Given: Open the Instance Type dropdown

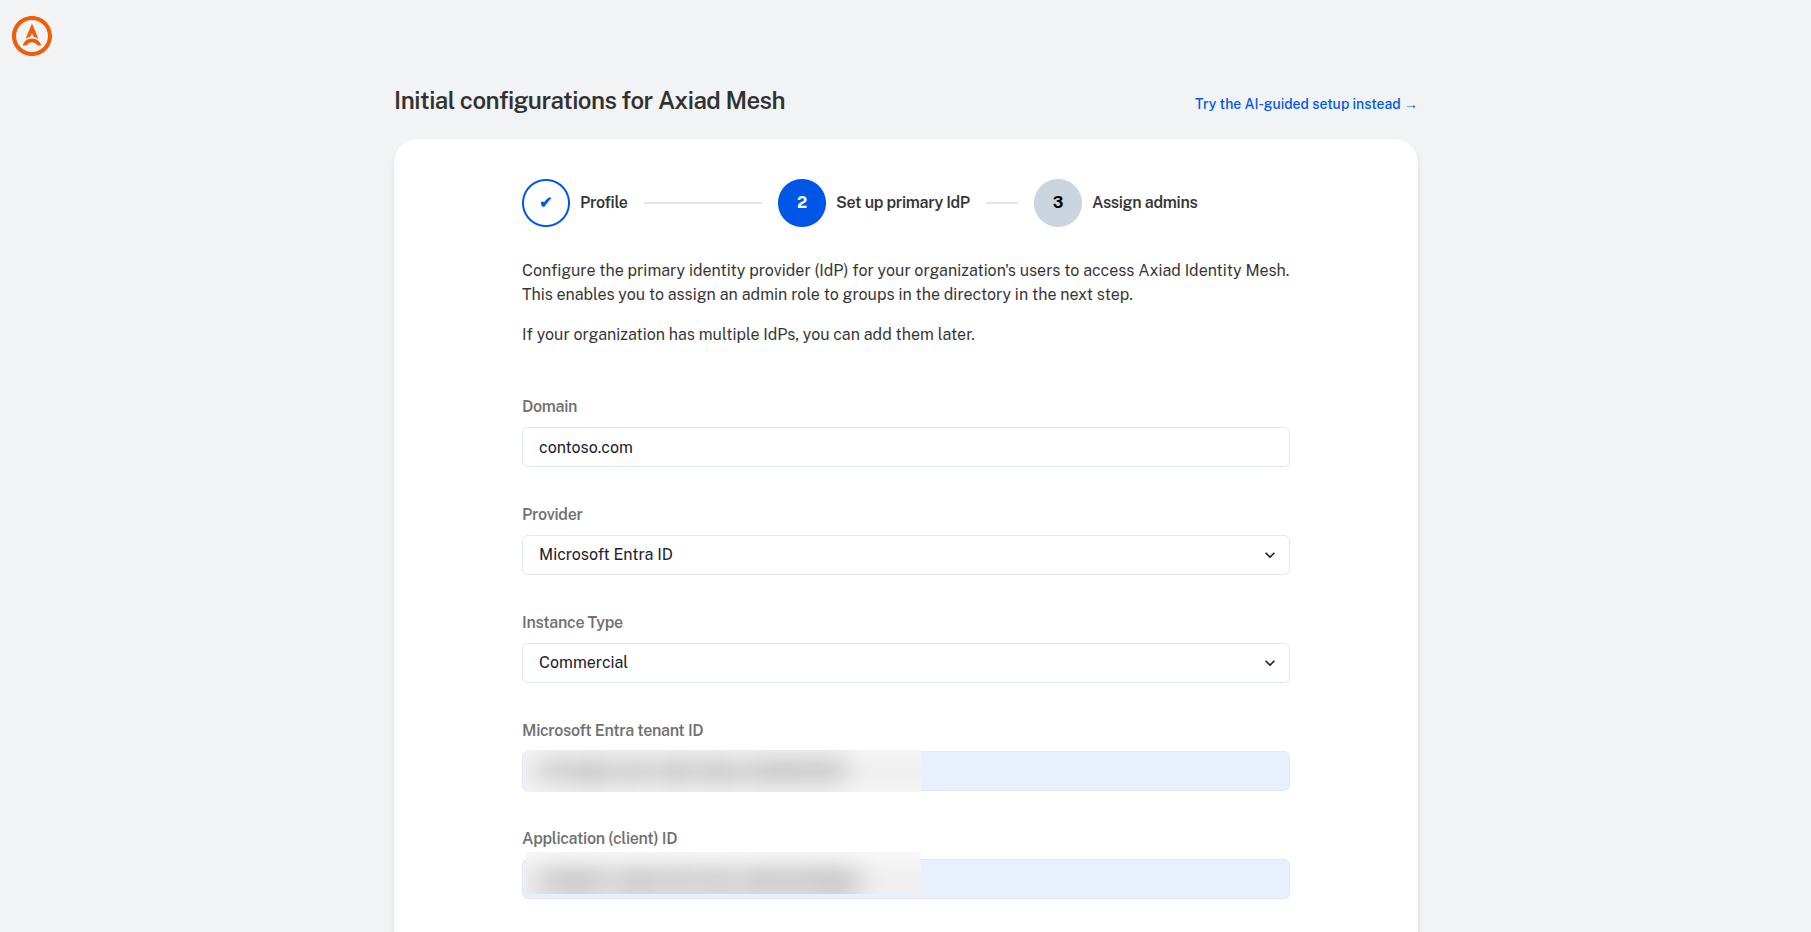Looking at the screenshot, I should click(x=906, y=663).
